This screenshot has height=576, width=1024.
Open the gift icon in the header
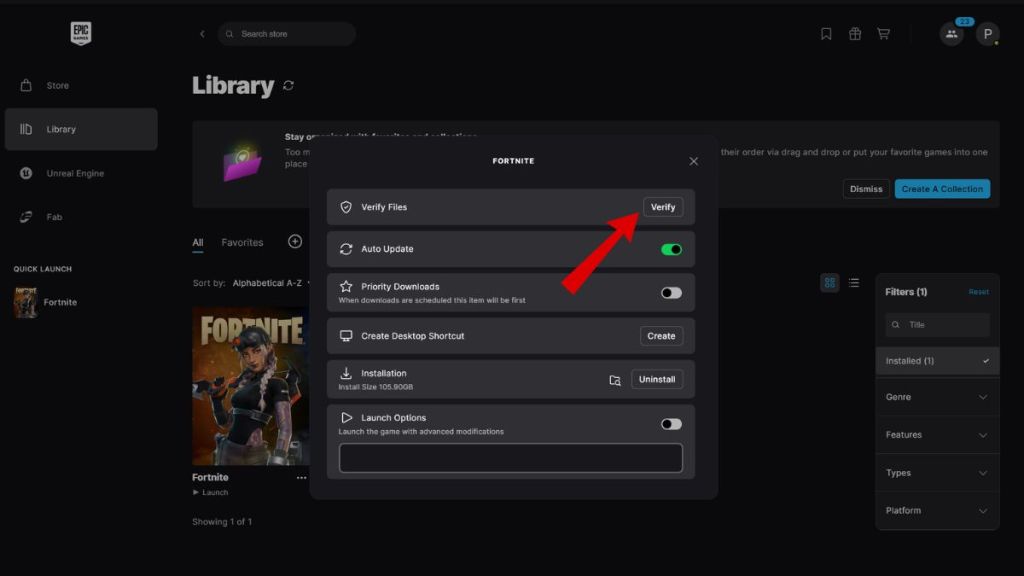[x=855, y=34]
